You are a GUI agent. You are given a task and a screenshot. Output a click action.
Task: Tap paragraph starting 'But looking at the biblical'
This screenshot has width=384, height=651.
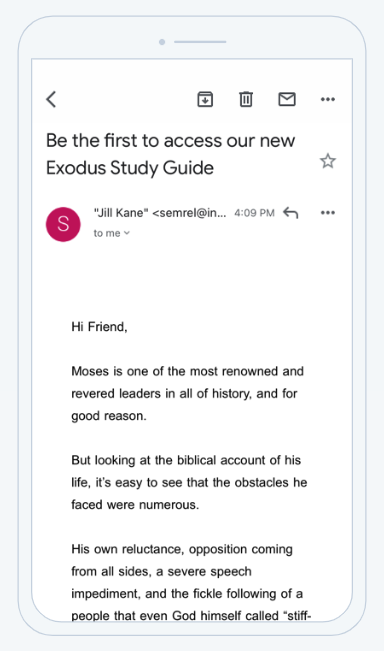[189, 482]
